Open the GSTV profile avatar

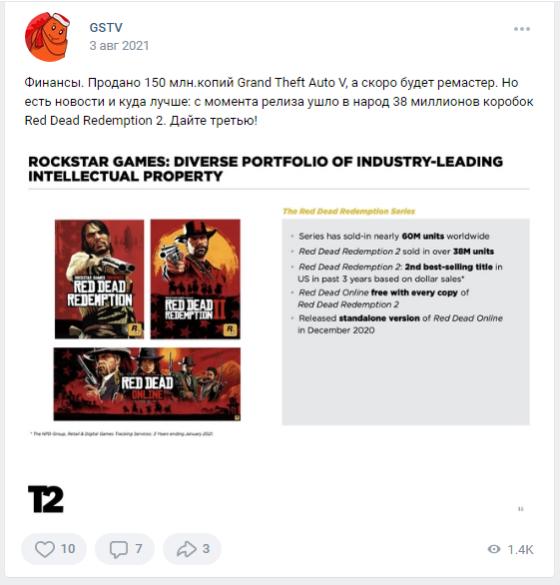click(47, 37)
